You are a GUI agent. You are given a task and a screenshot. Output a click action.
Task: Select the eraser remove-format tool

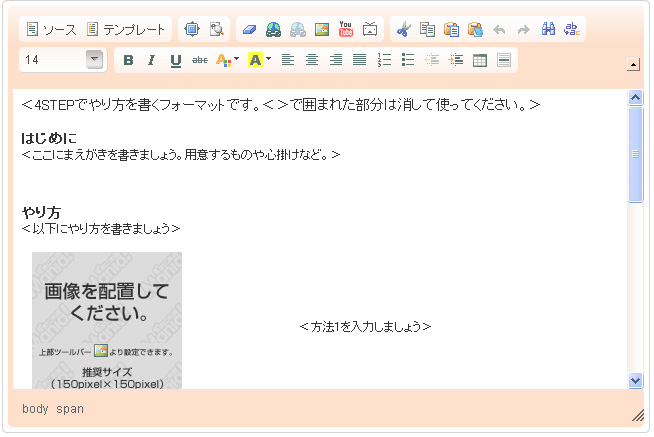tap(250, 30)
